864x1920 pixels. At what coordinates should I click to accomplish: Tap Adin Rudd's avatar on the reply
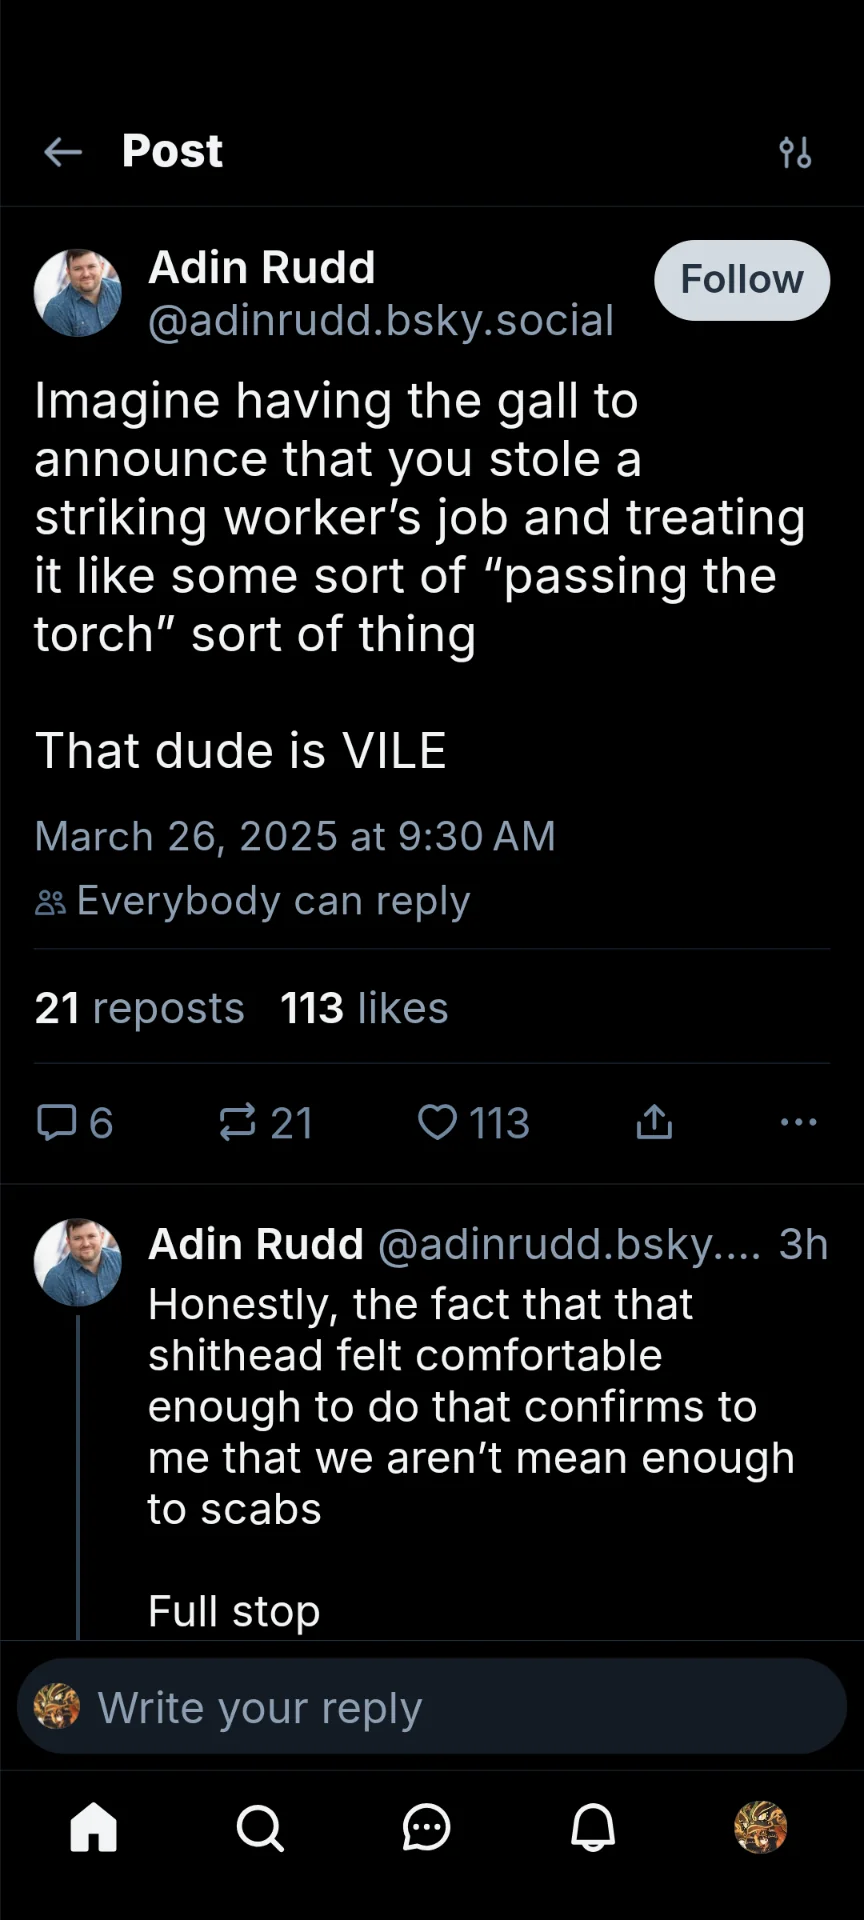[x=78, y=1262]
